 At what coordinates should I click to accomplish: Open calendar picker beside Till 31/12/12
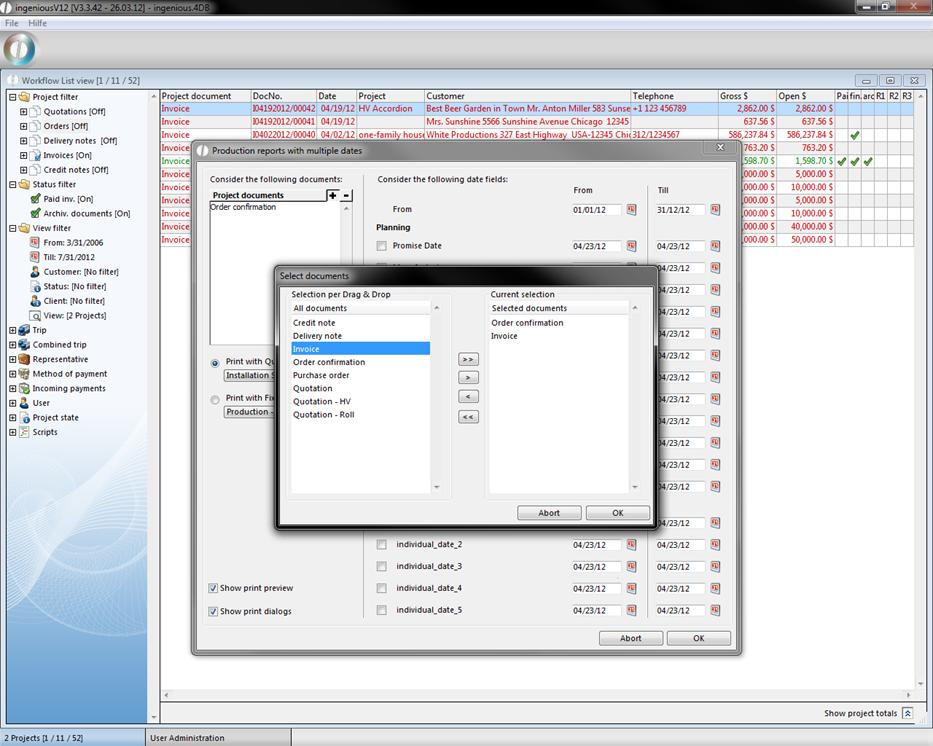pos(716,210)
